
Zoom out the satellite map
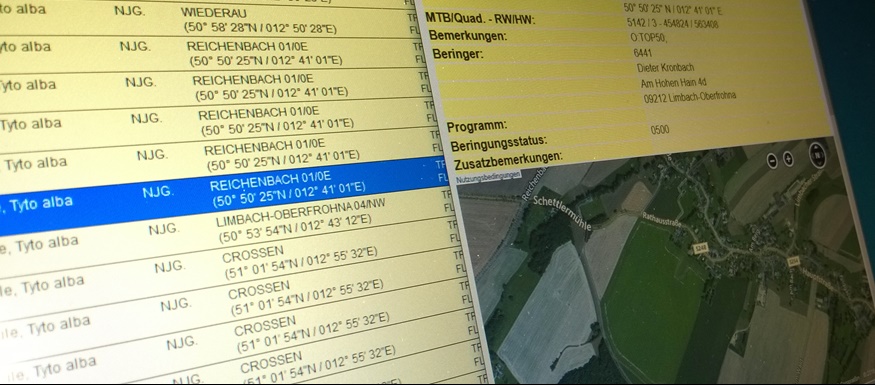[x=772, y=161]
